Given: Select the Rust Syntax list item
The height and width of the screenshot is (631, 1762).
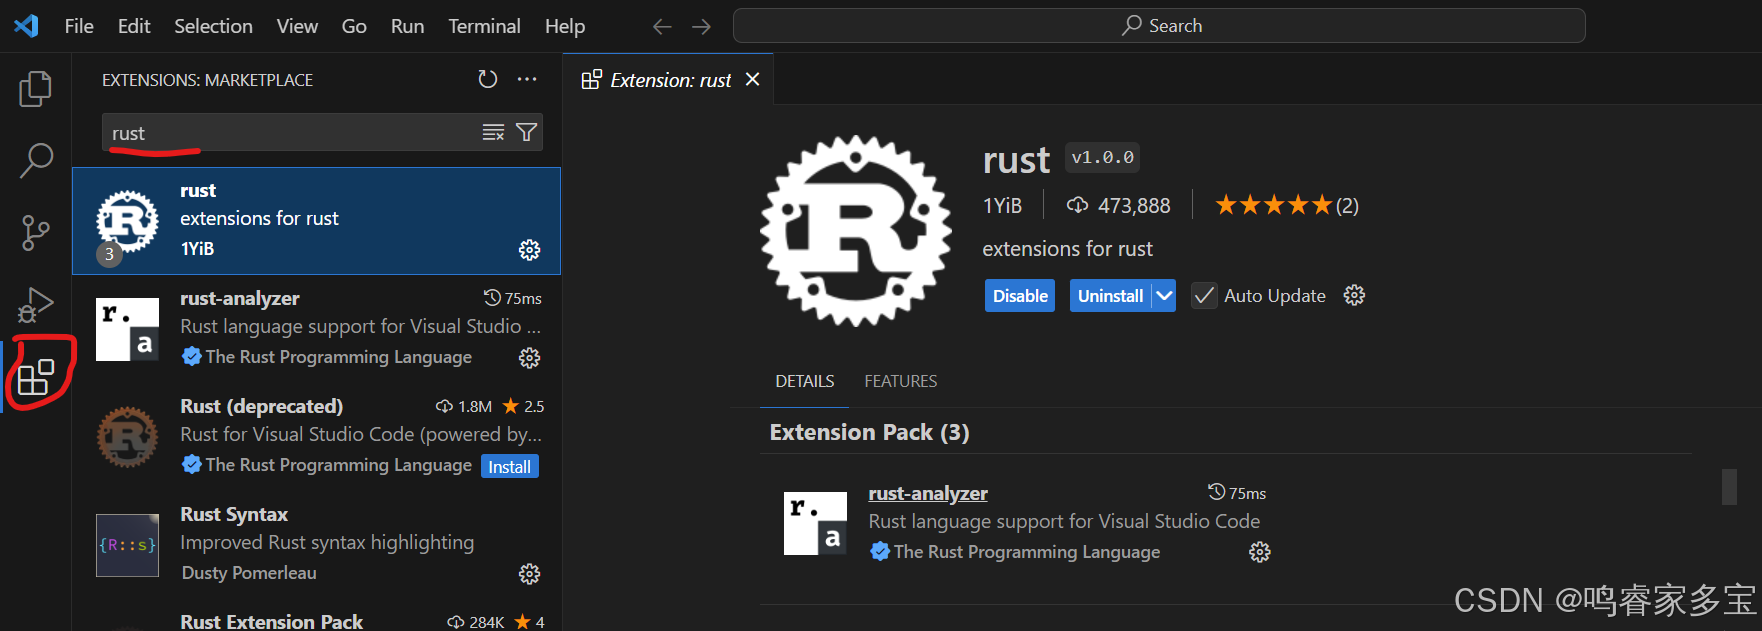Looking at the screenshot, I should pyautogui.click(x=316, y=544).
